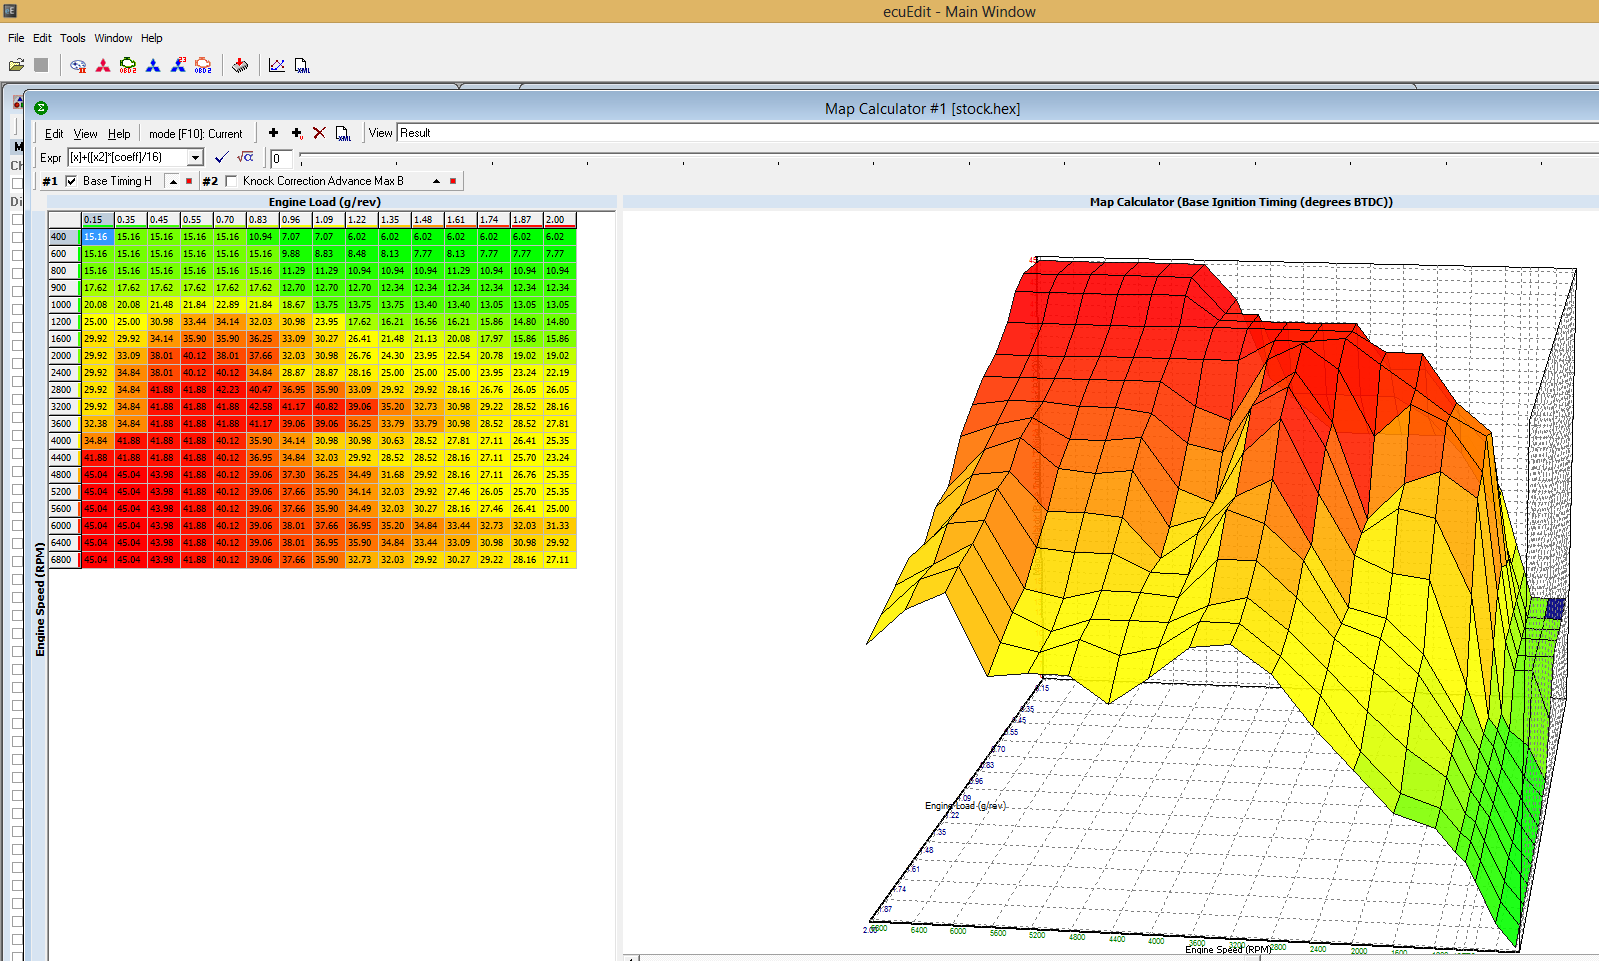Select the 0.15 load column header

click(97, 219)
